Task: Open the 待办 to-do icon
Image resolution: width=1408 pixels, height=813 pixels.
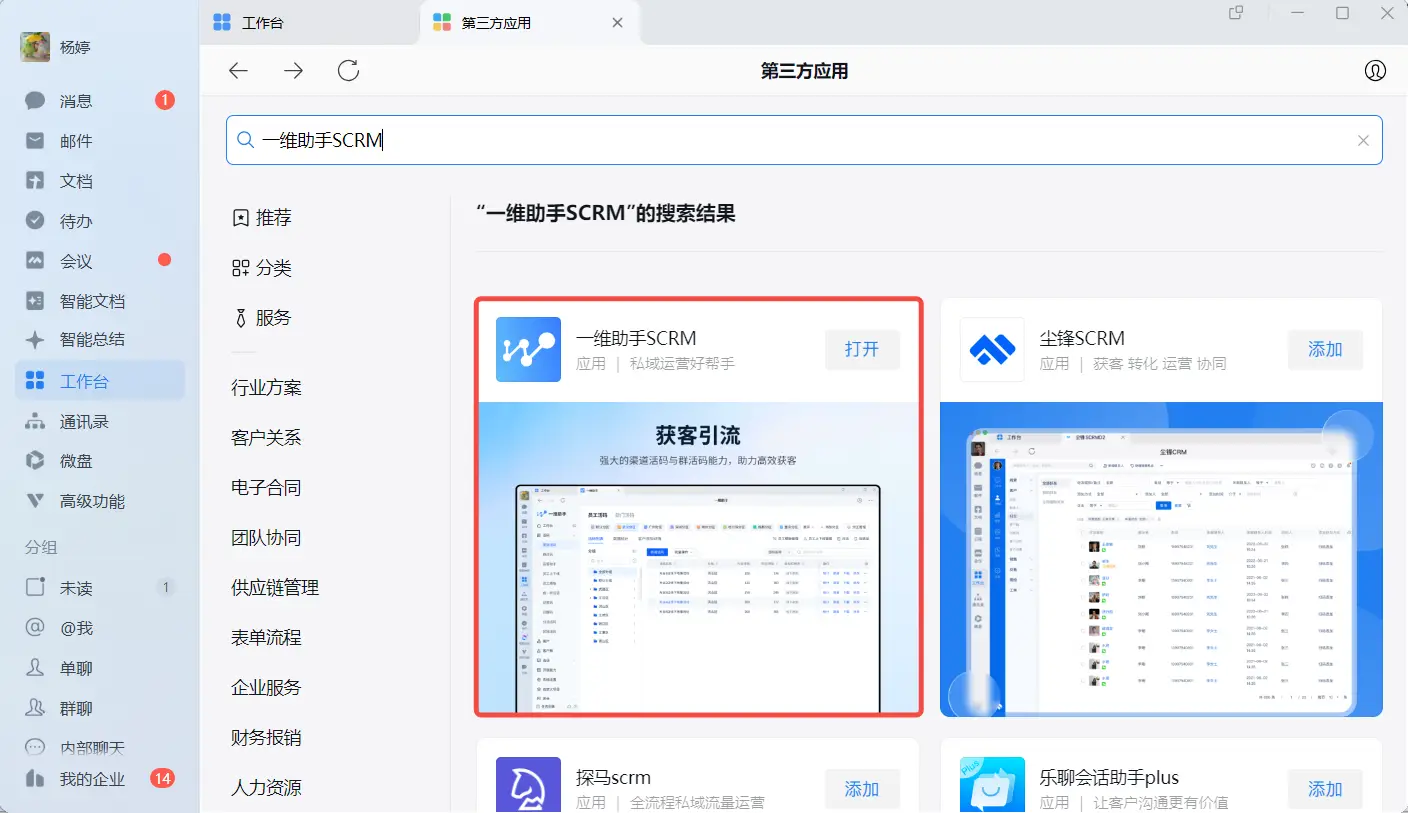Action: [x=35, y=221]
